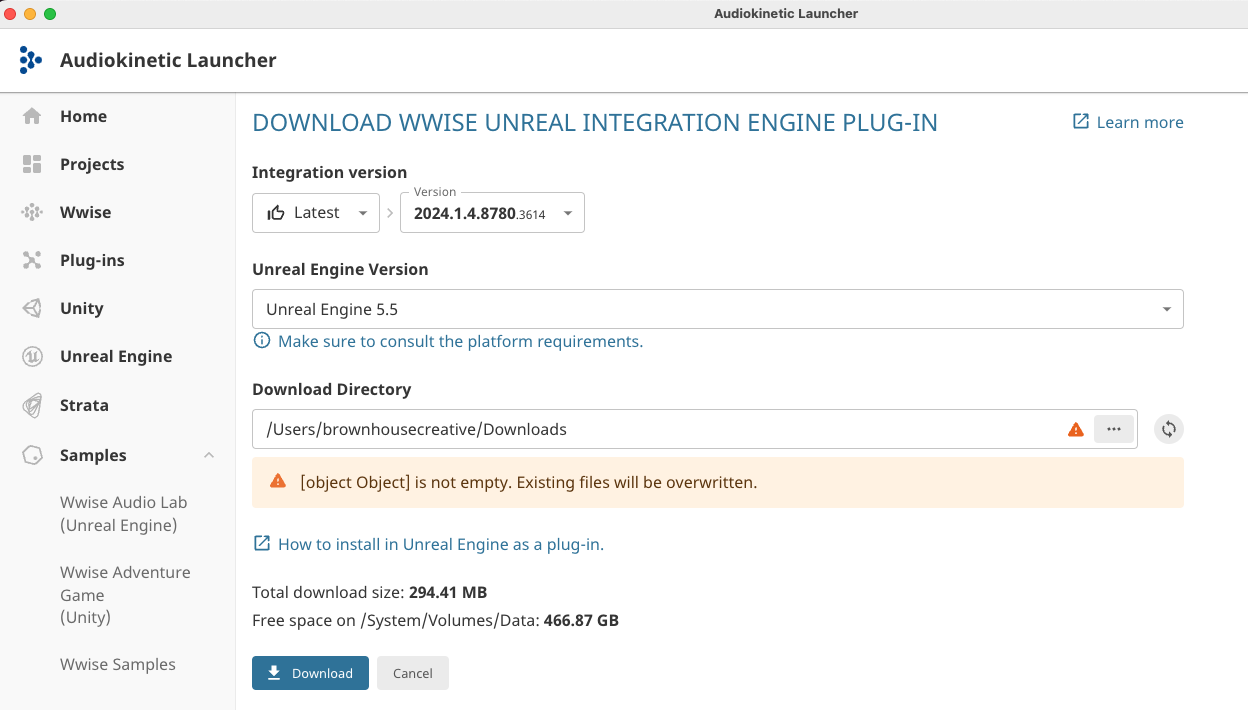
Task: Click the Cancel button
Action: [x=413, y=673]
